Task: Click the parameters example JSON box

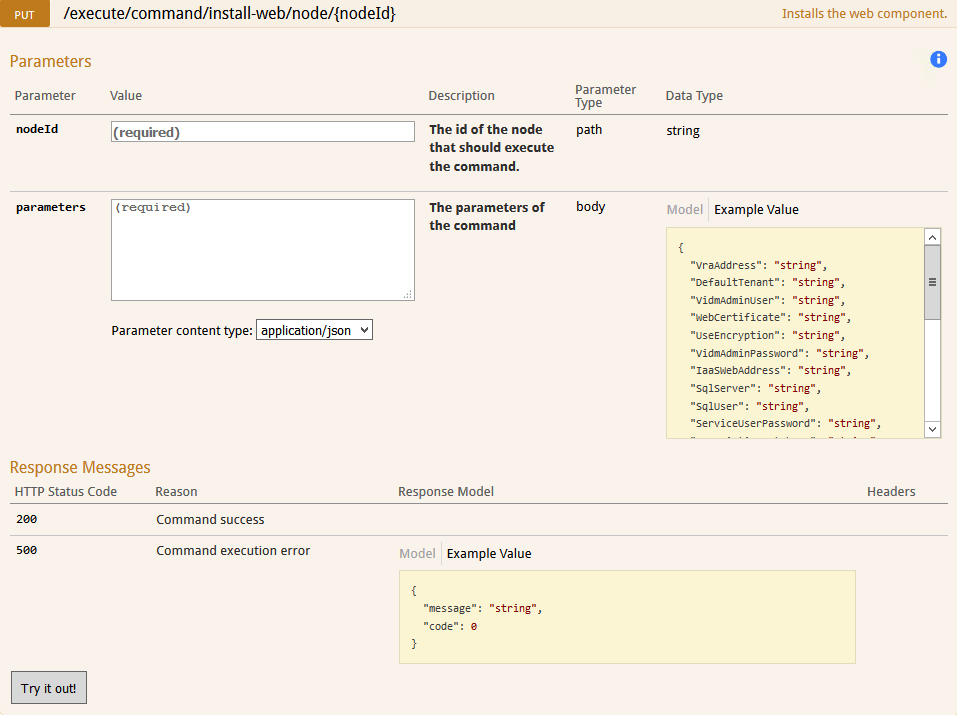Action: [x=795, y=333]
